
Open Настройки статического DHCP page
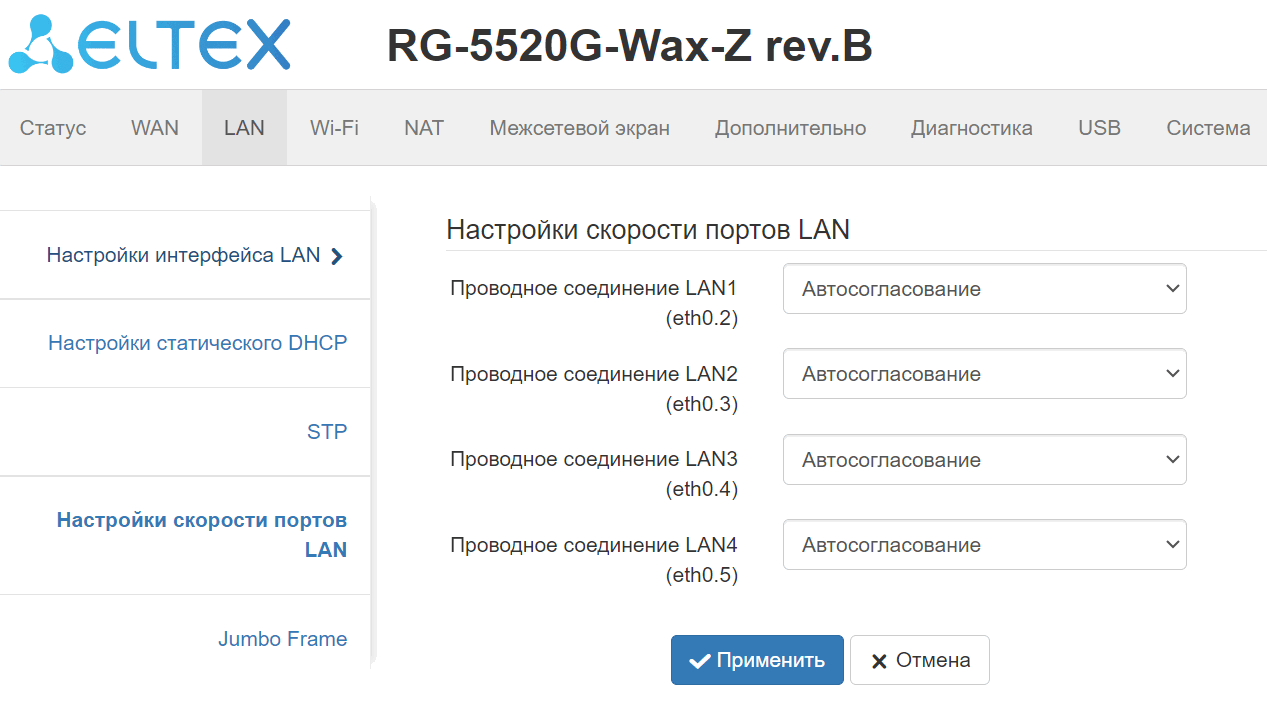point(198,343)
